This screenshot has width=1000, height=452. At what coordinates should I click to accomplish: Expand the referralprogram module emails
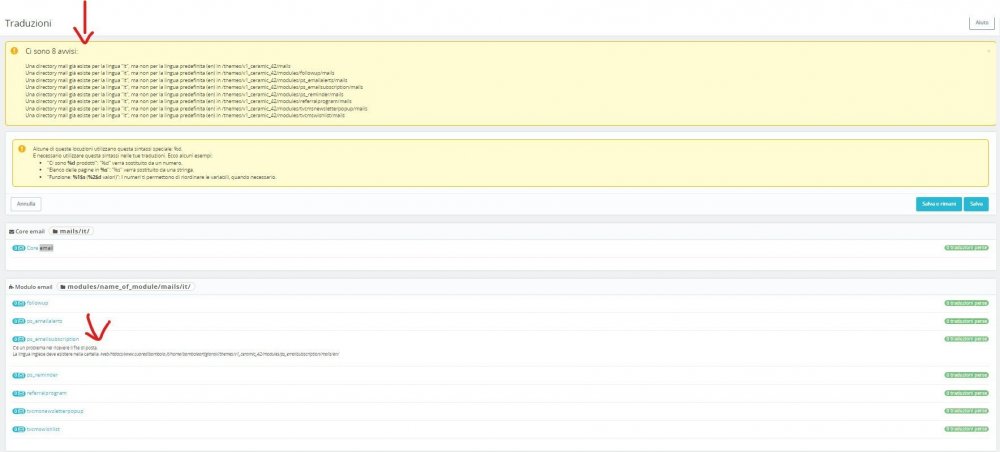coord(47,393)
